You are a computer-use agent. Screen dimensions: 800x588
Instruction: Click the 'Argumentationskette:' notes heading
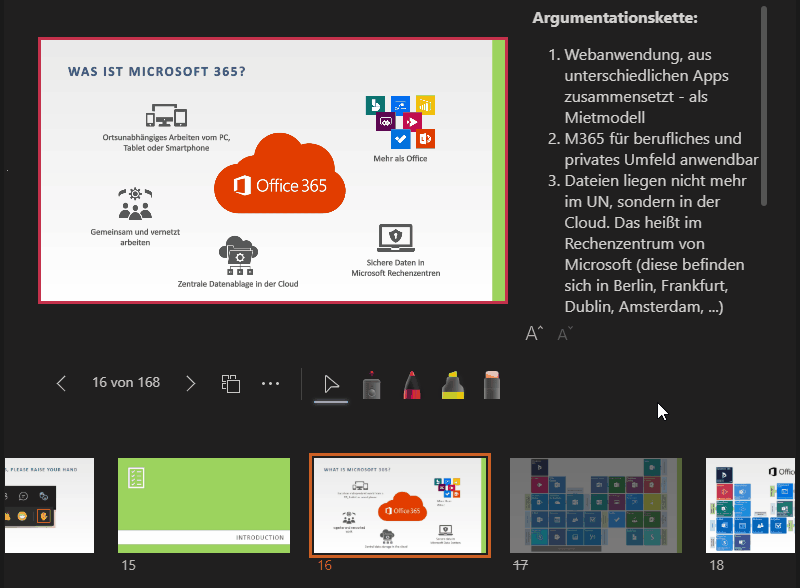[615, 18]
